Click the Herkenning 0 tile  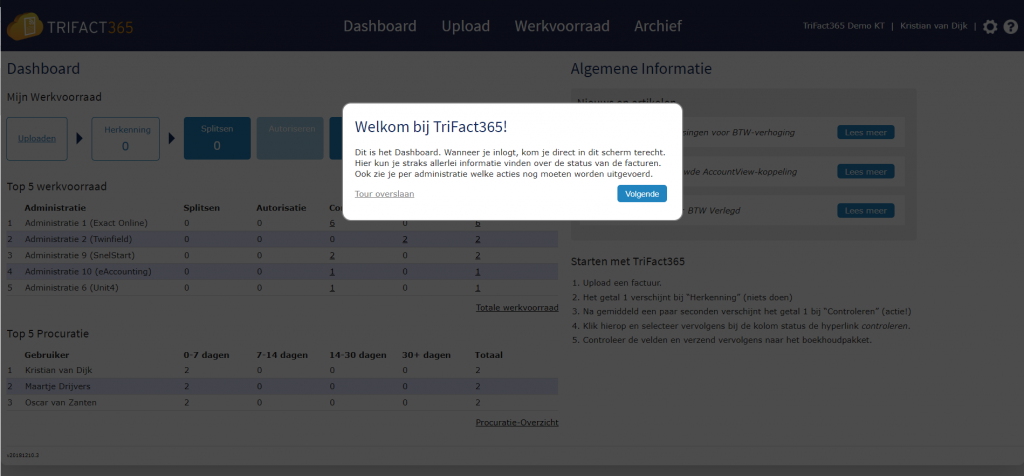click(x=125, y=139)
